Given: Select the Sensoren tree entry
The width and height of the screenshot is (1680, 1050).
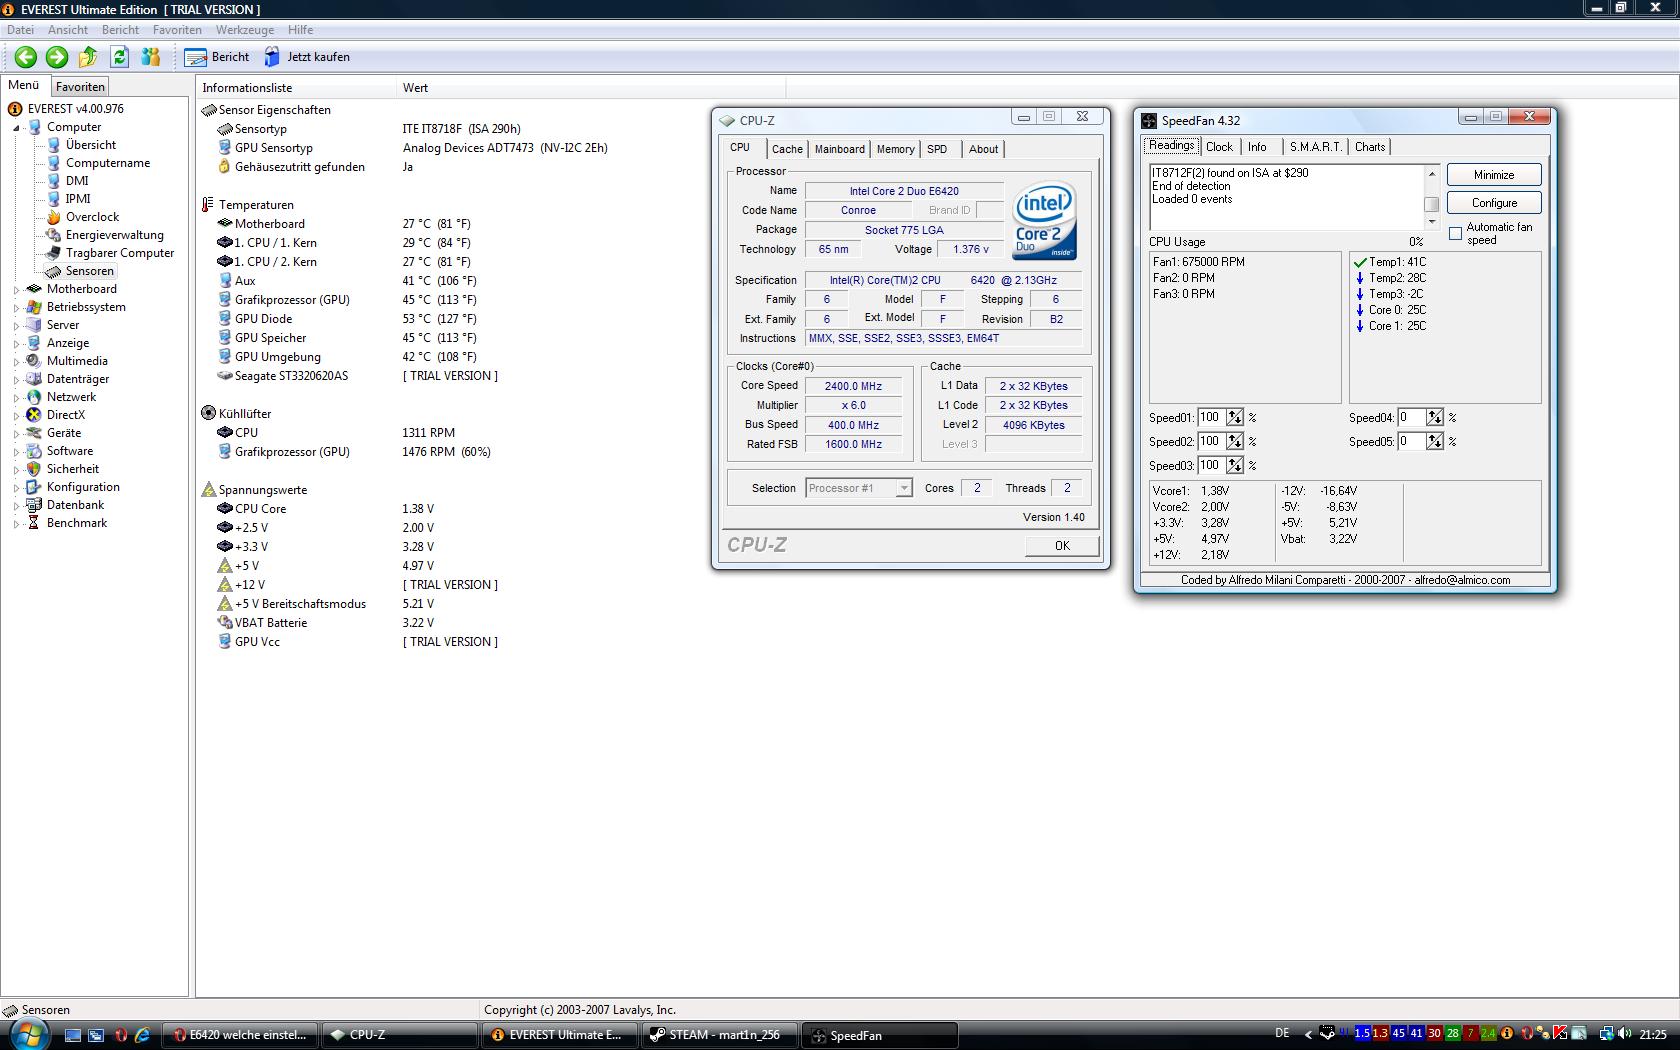Looking at the screenshot, I should (90, 271).
